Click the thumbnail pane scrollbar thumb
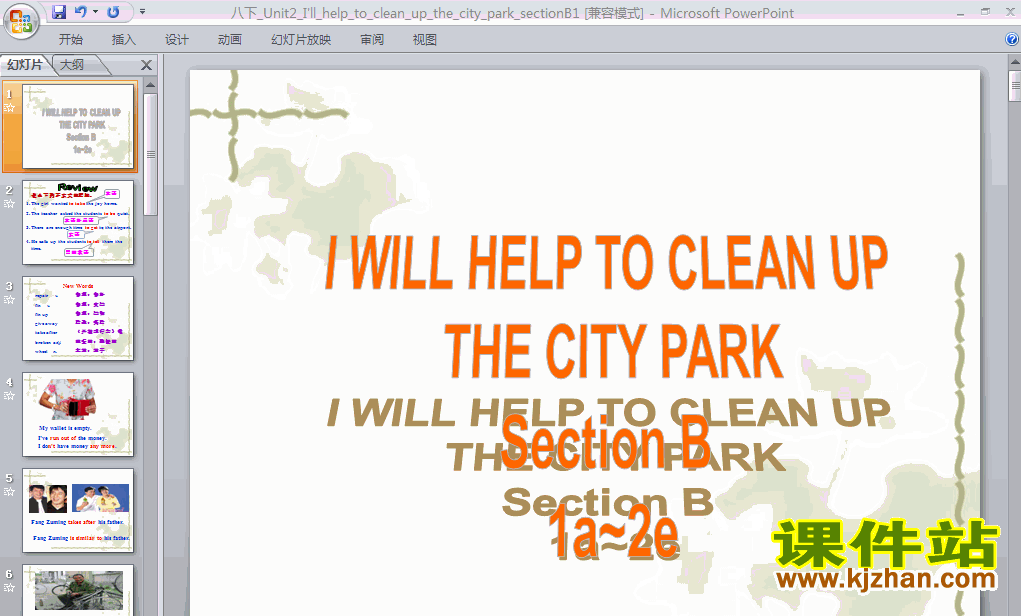This screenshot has height=616, width=1021. tap(150, 154)
